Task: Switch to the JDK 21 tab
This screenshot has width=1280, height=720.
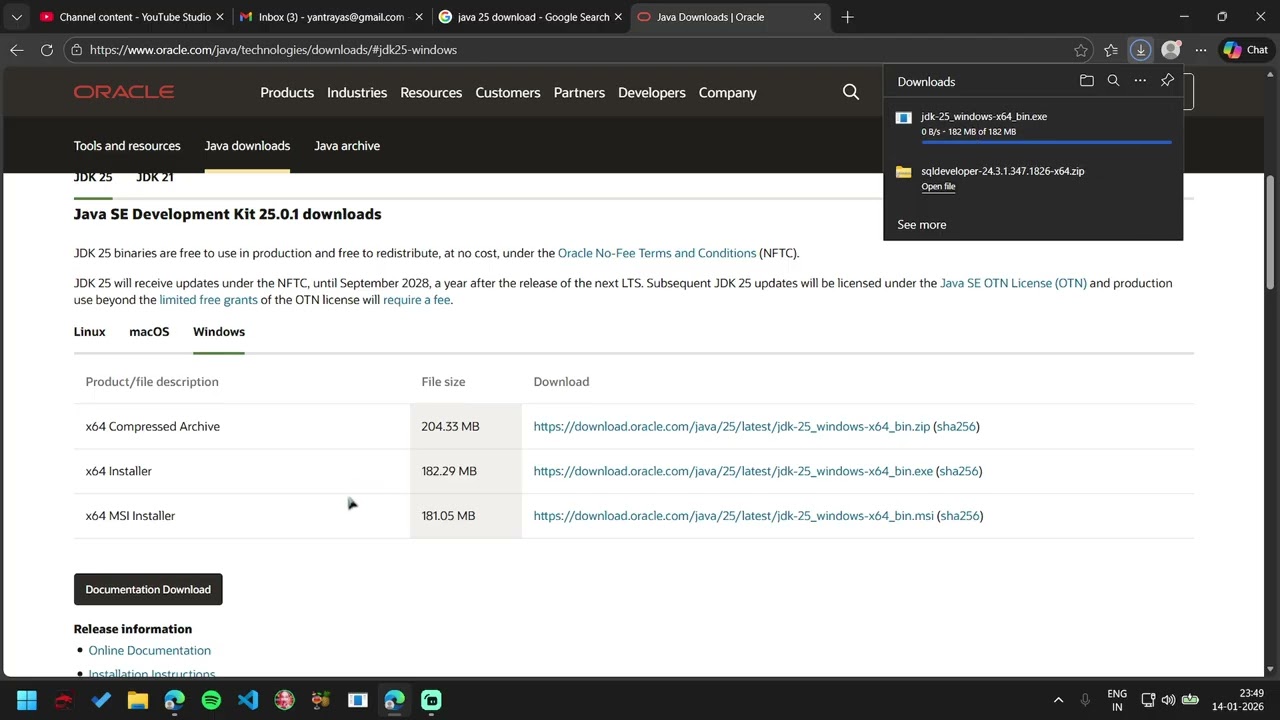Action: (155, 178)
